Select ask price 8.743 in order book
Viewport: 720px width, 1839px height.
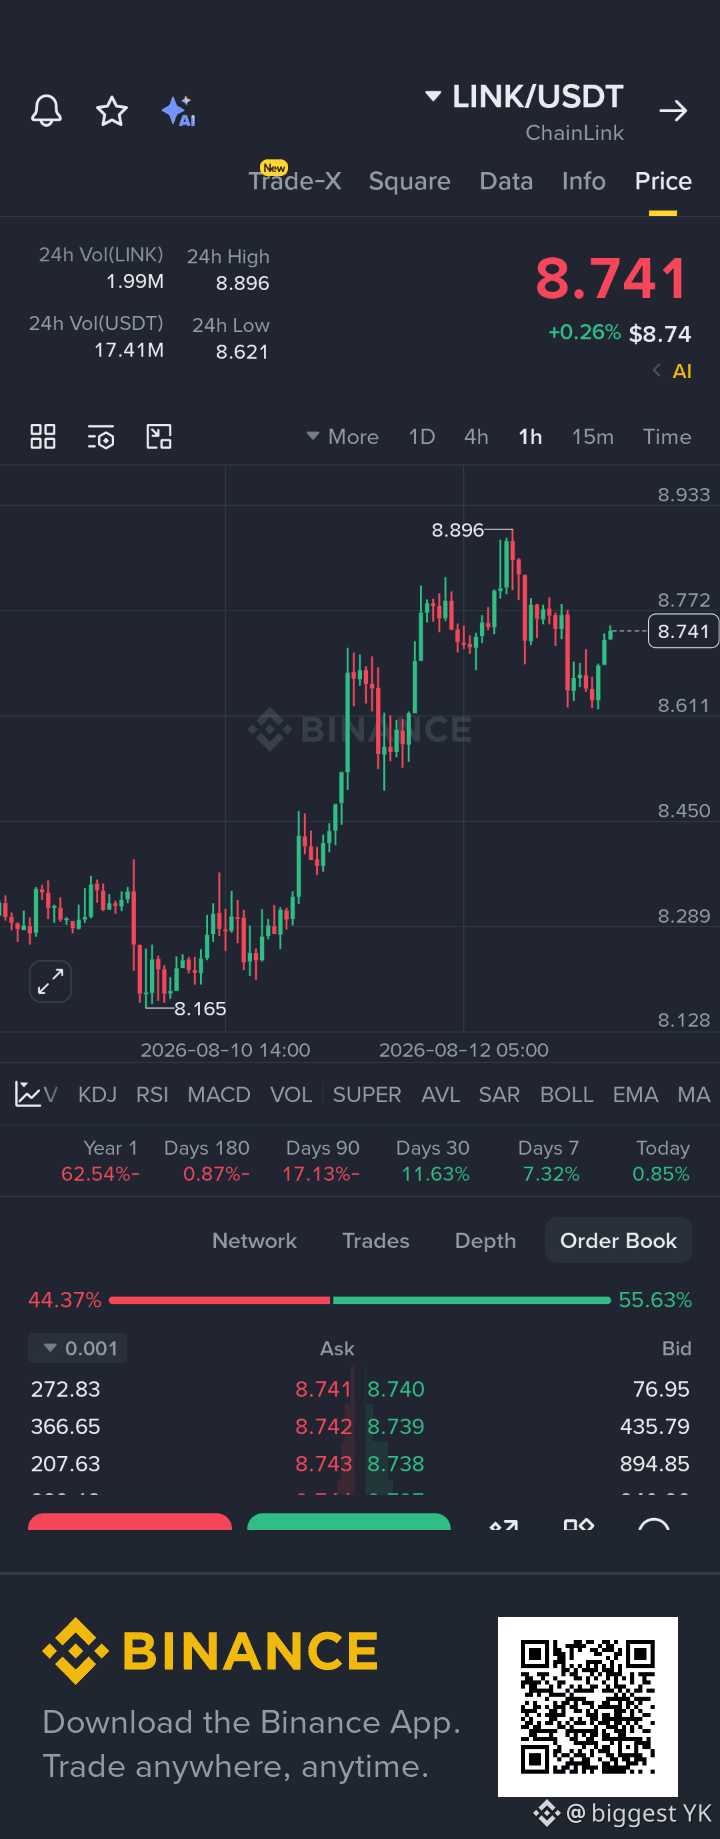(x=323, y=1464)
